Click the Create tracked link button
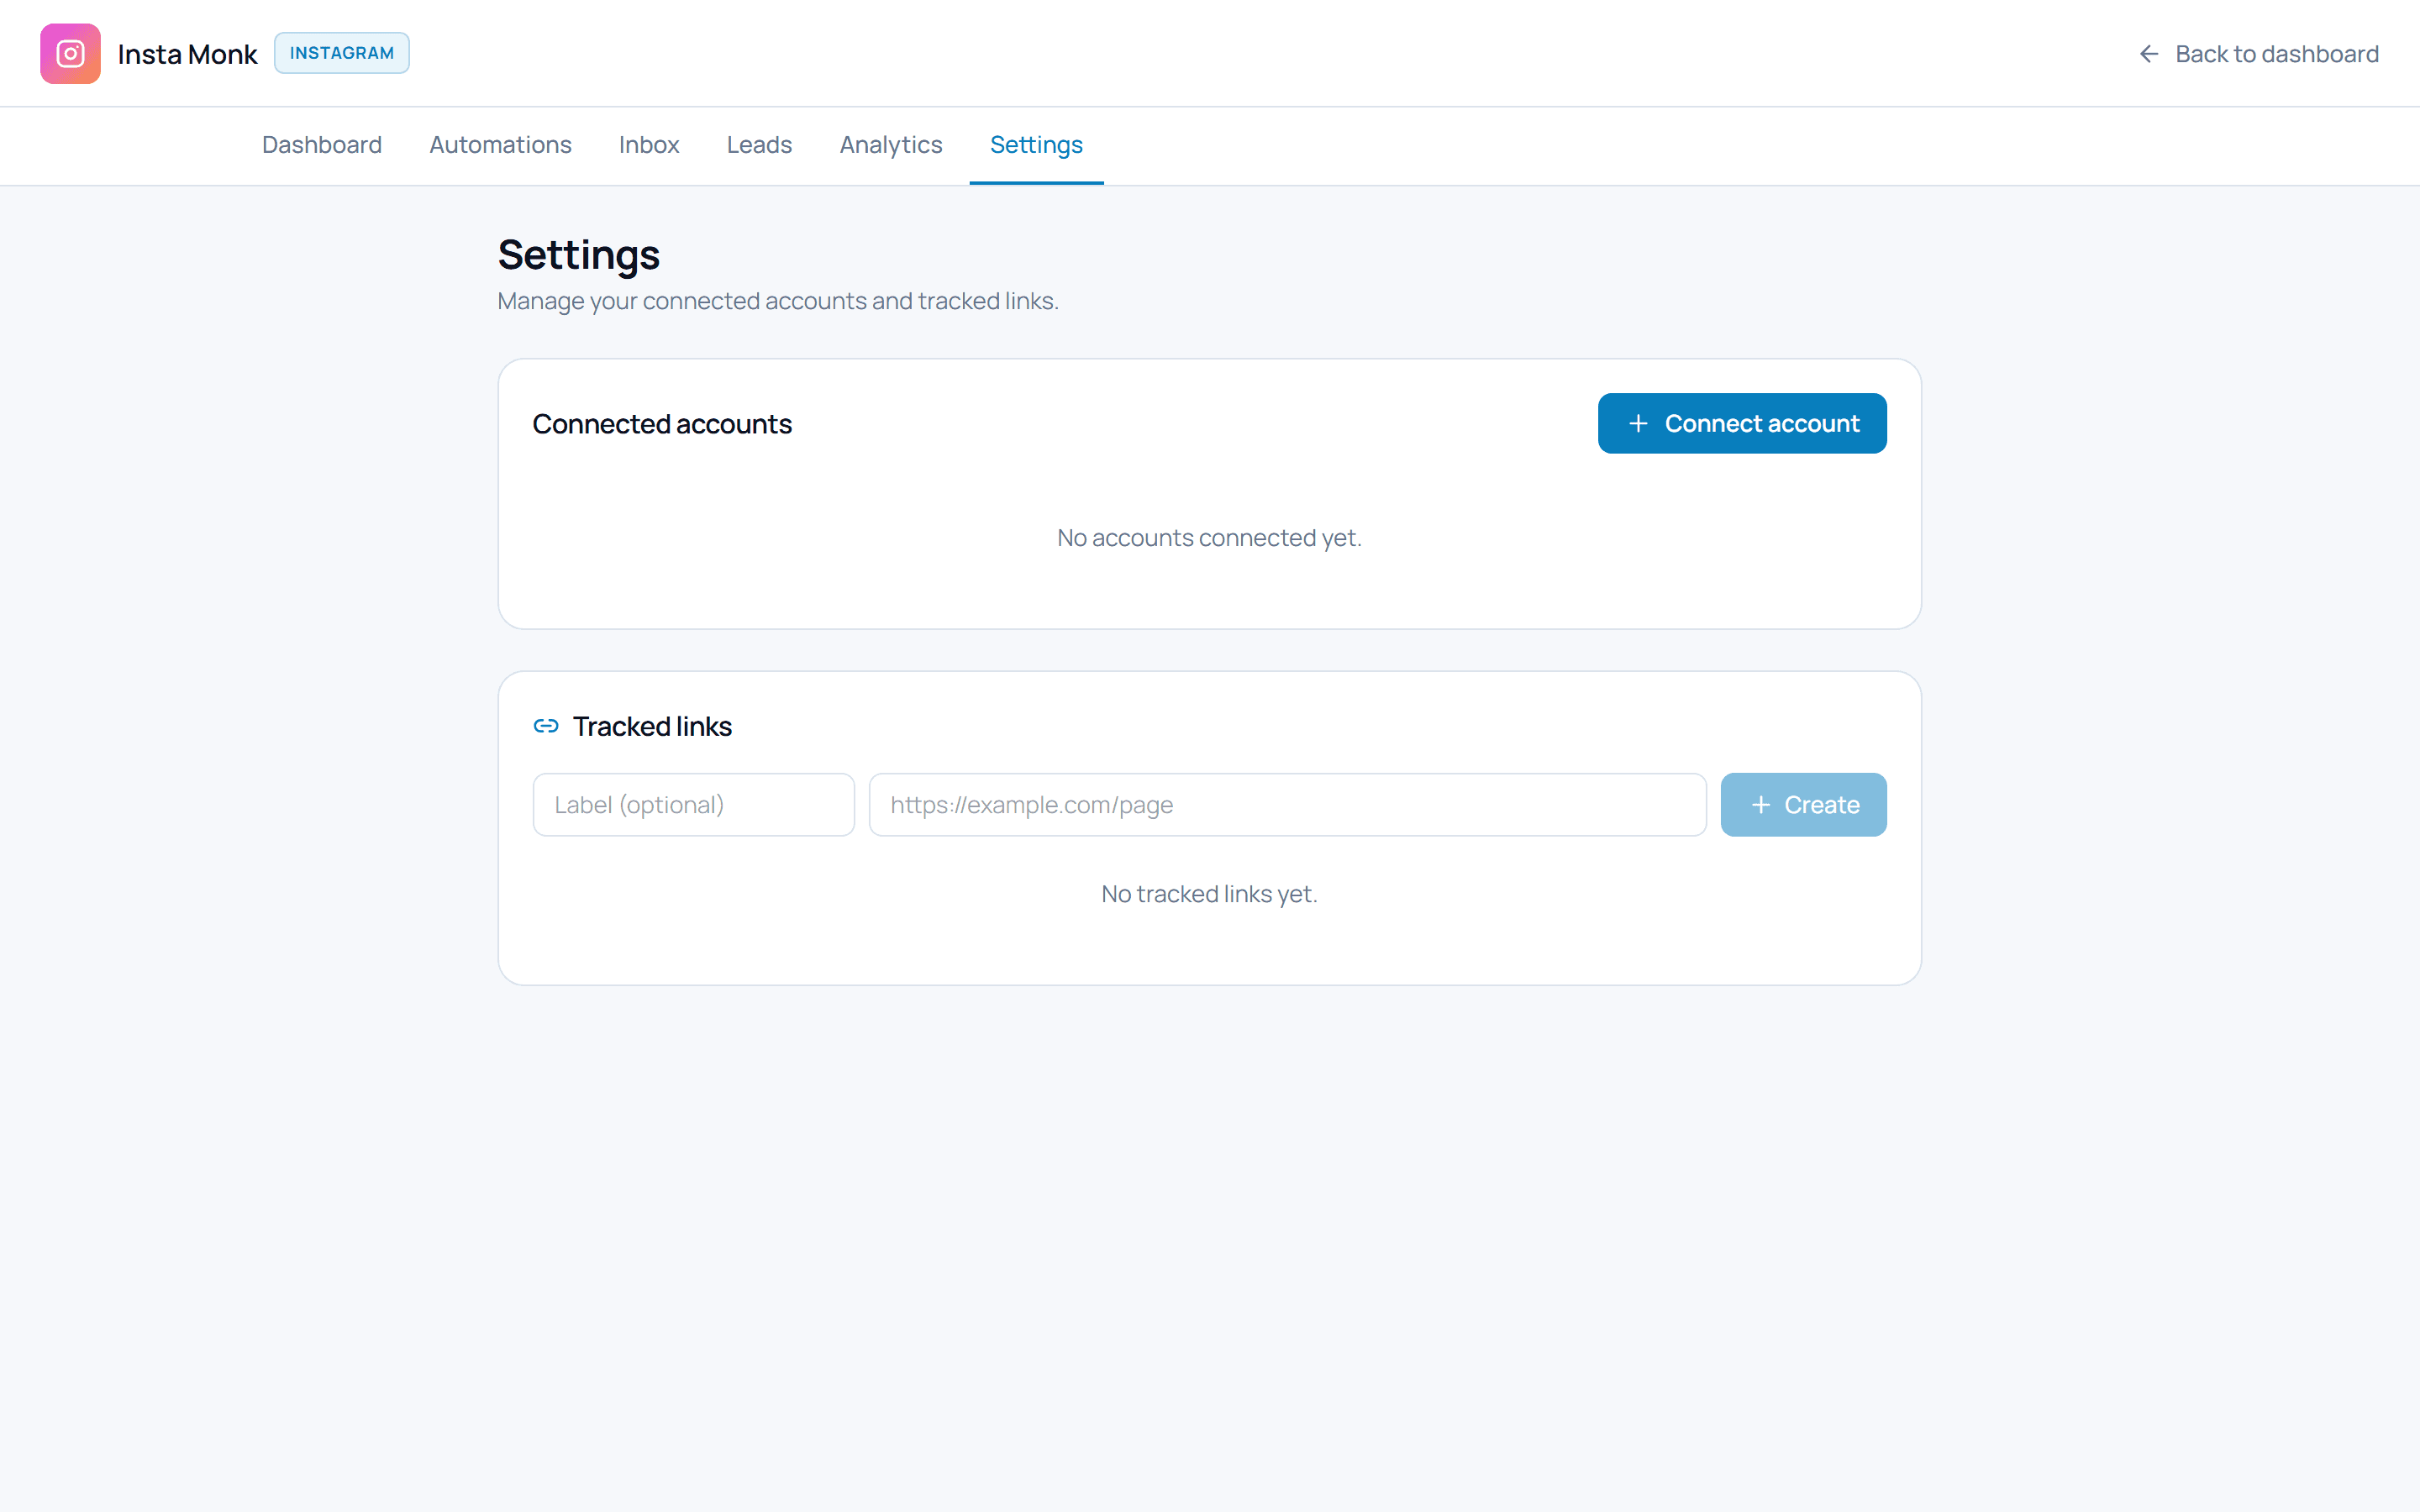 tap(1803, 805)
